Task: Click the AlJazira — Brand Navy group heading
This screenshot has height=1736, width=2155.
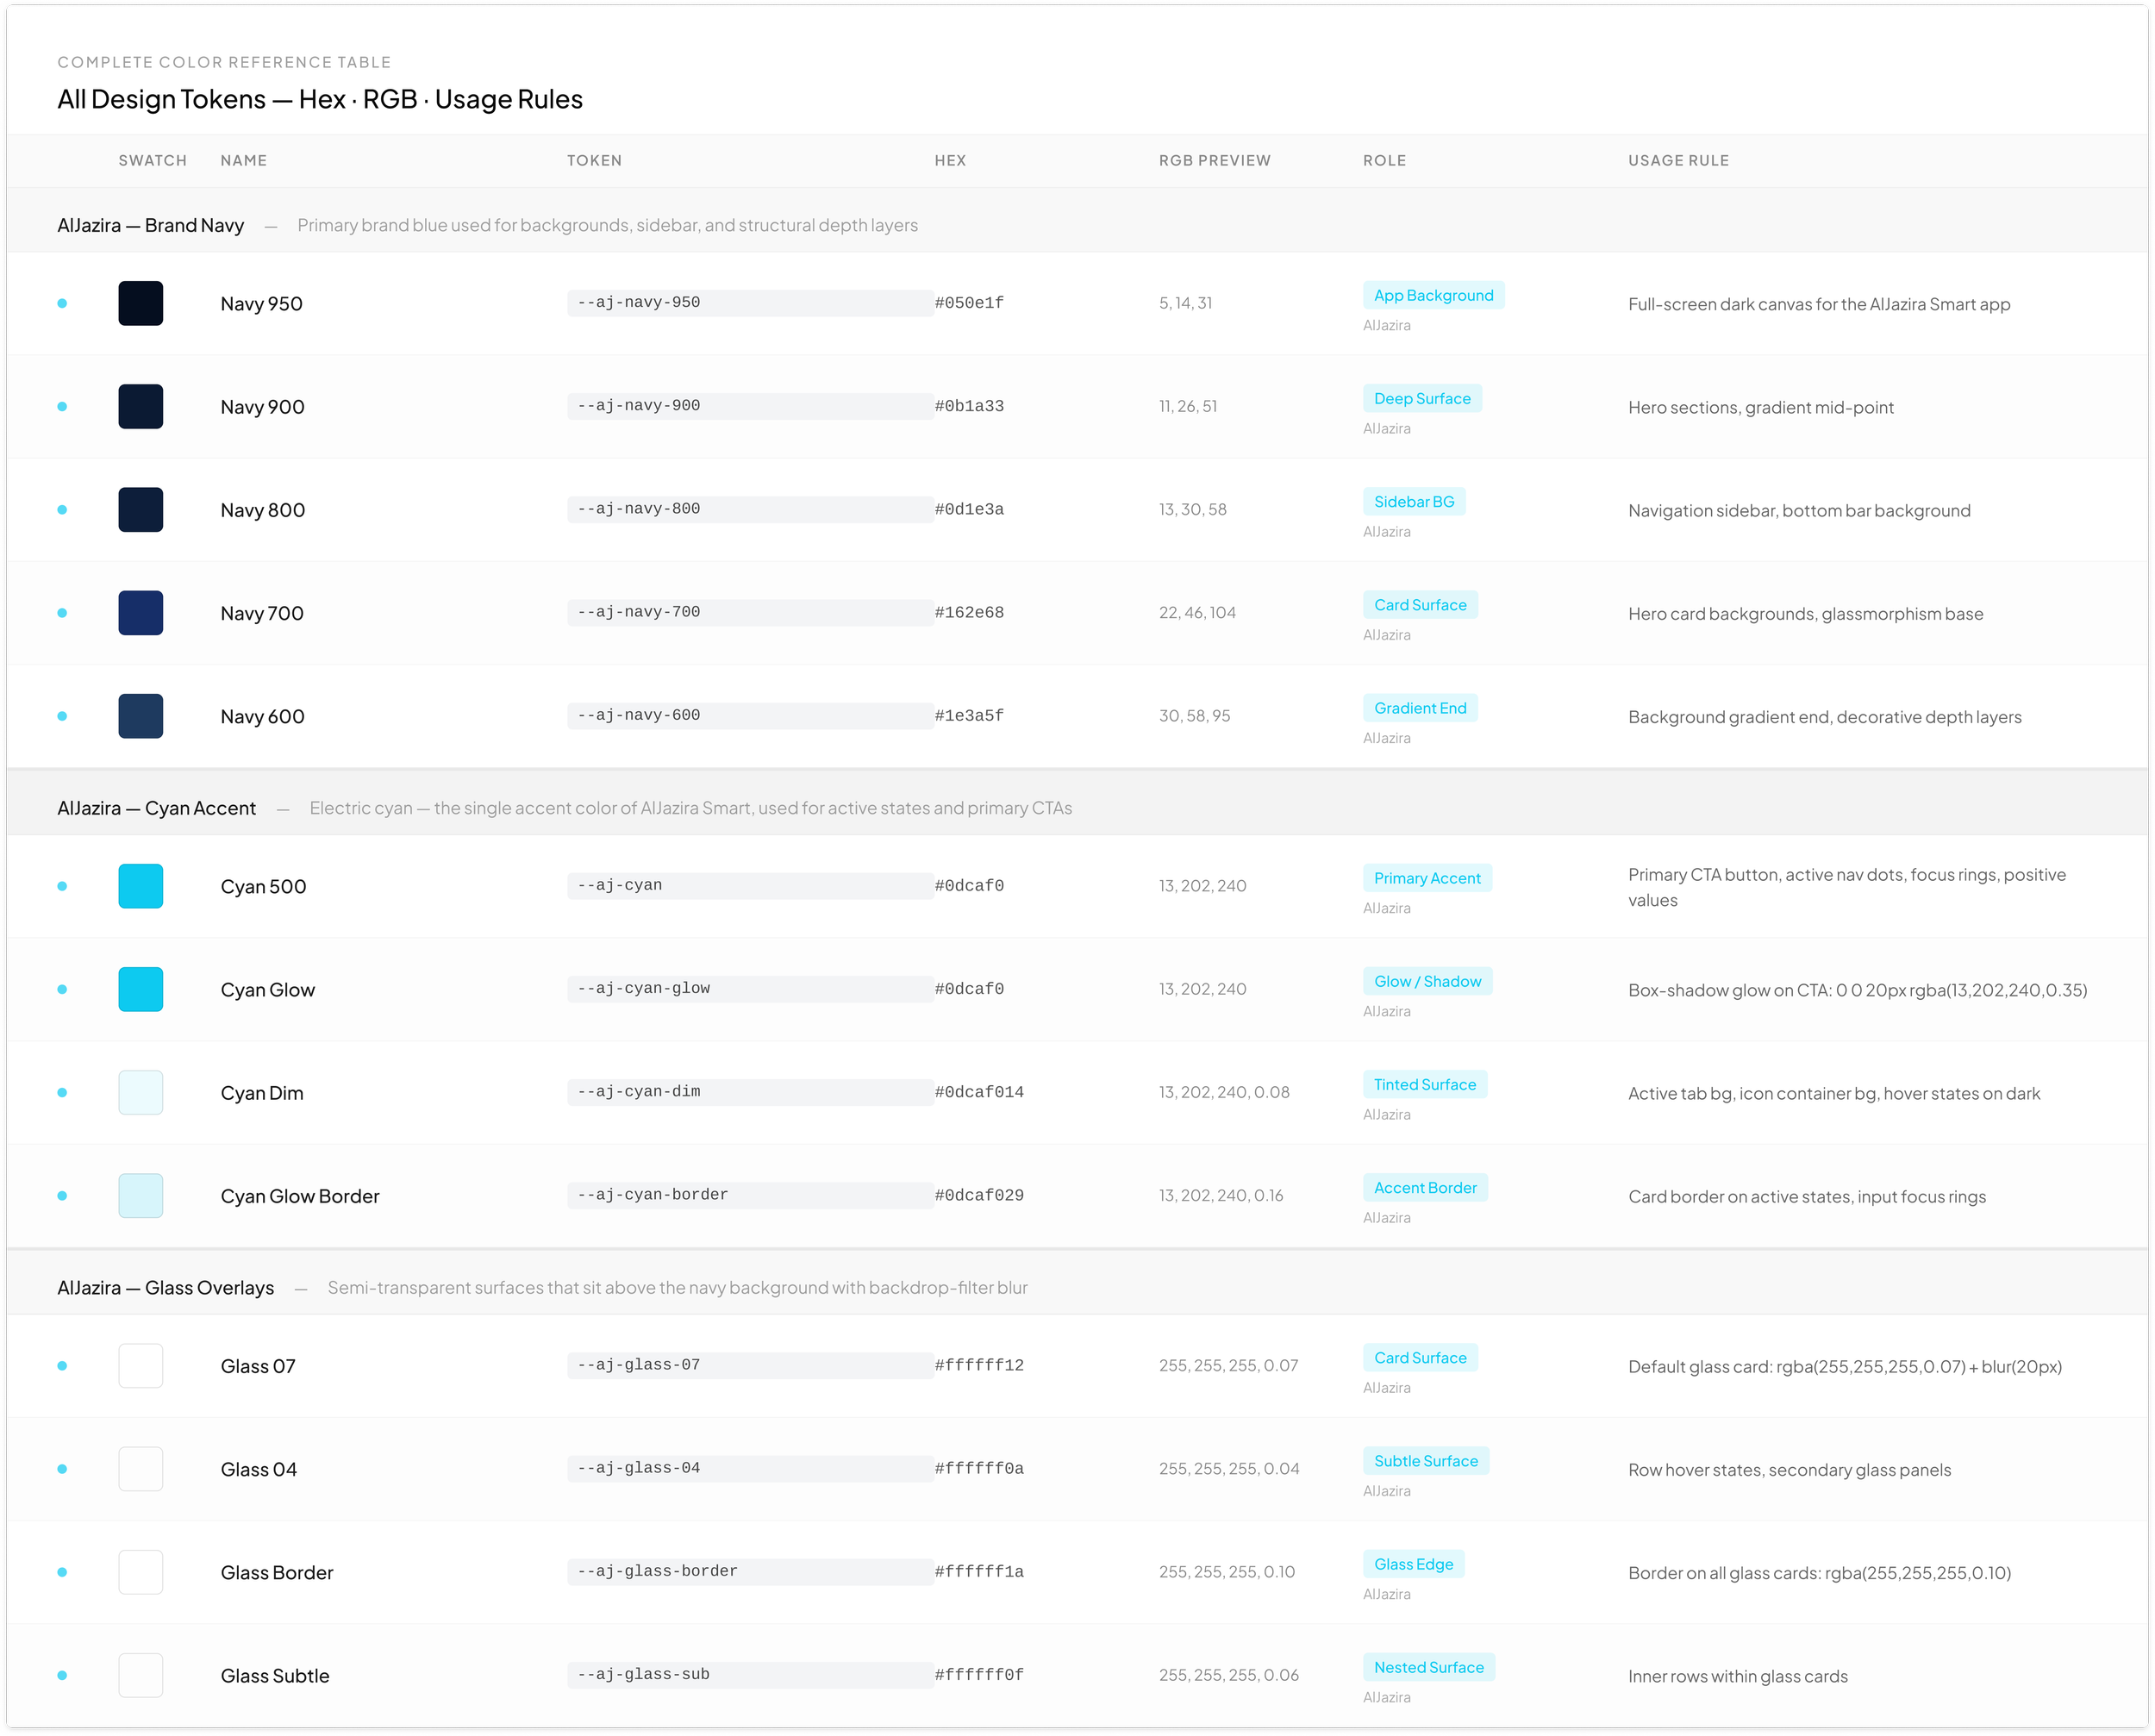Action: point(151,225)
